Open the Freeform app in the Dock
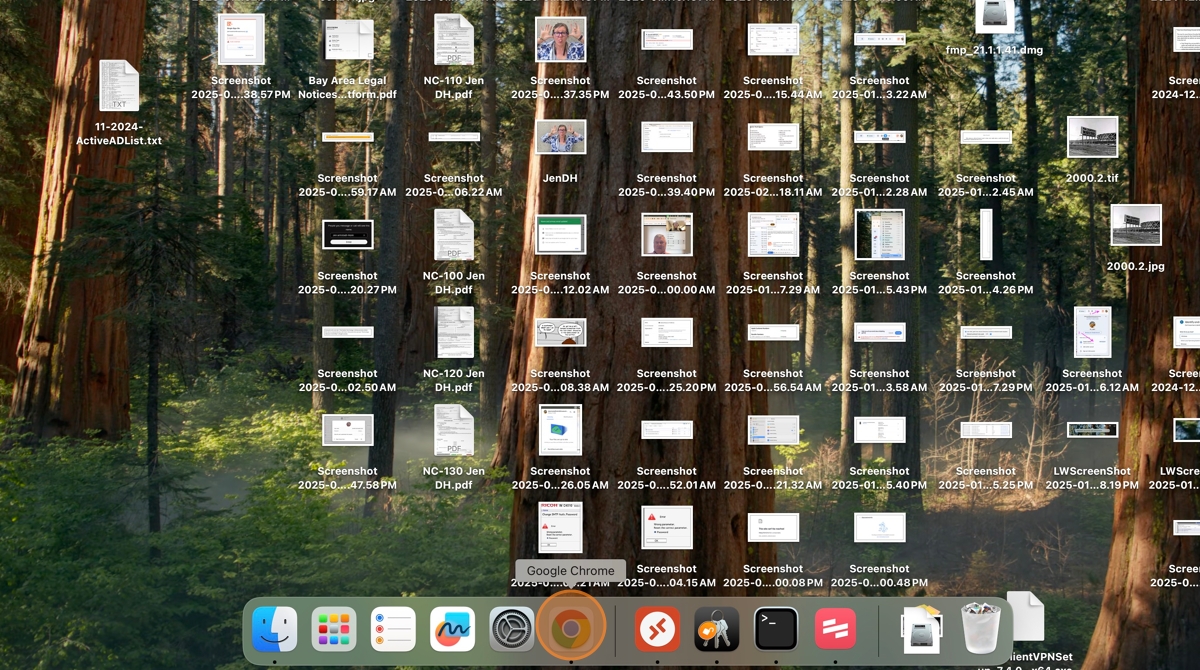1200x670 pixels. 452,629
